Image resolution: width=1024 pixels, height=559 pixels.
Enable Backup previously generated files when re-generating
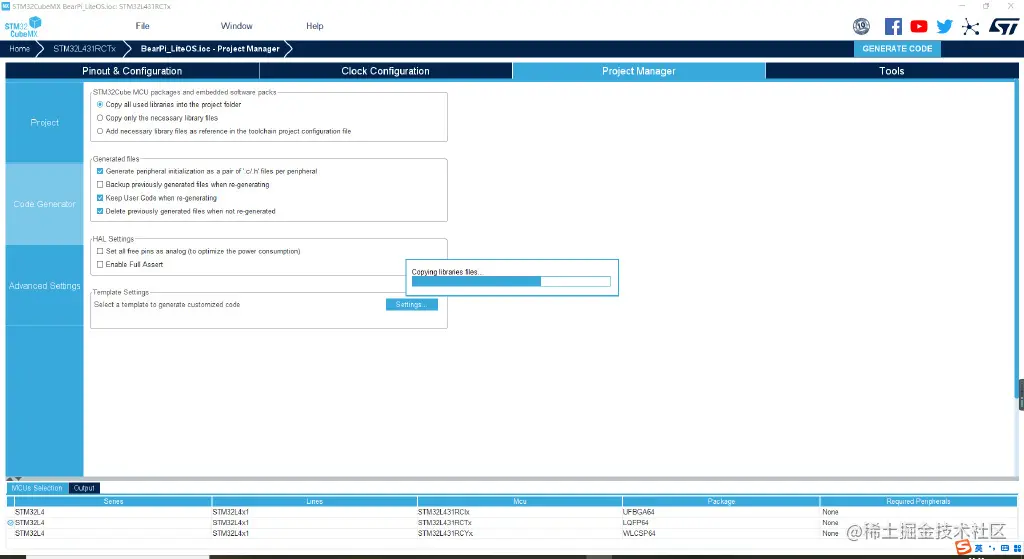pyautogui.click(x=100, y=185)
